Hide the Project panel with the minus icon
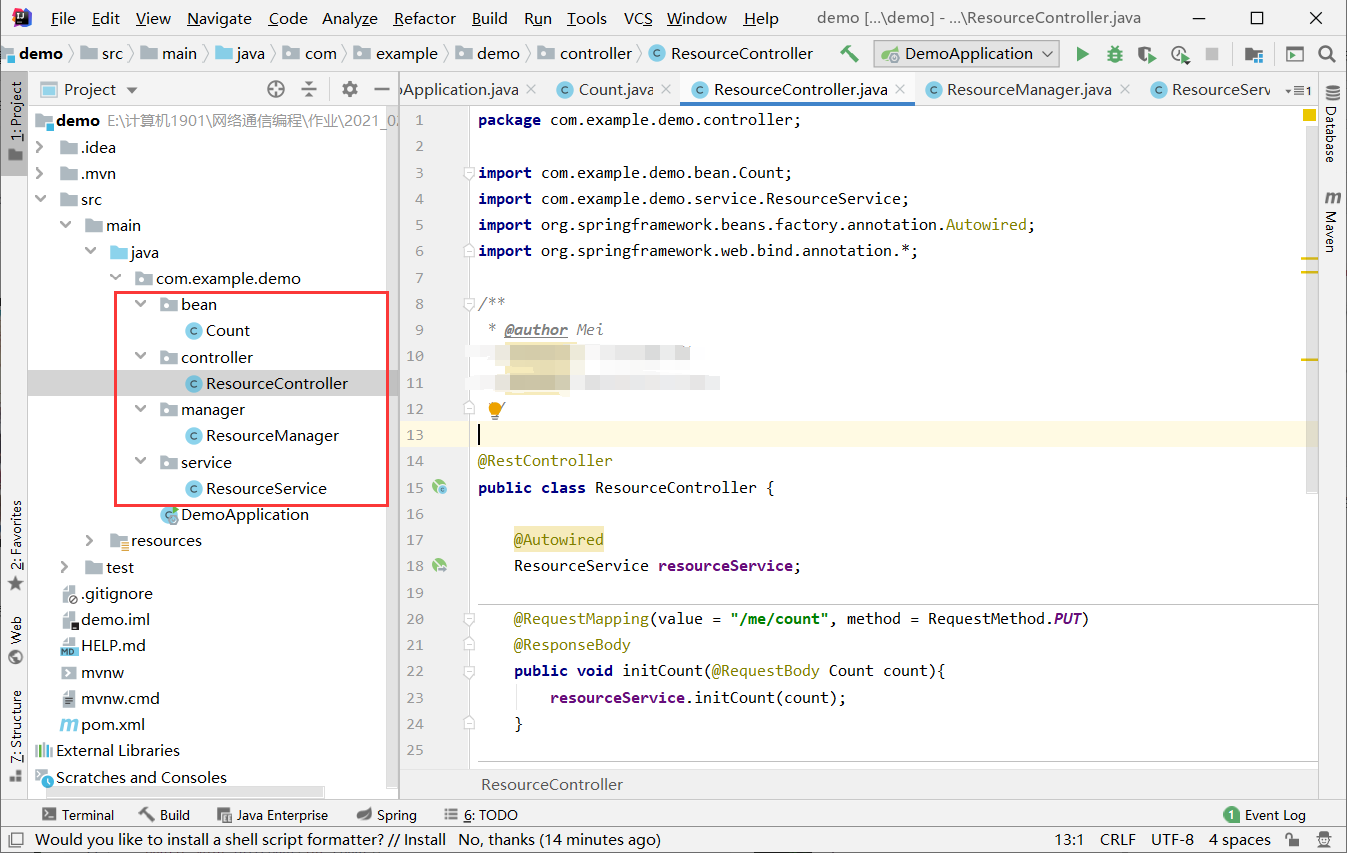Viewport: 1347px width, 853px height. tap(381, 89)
